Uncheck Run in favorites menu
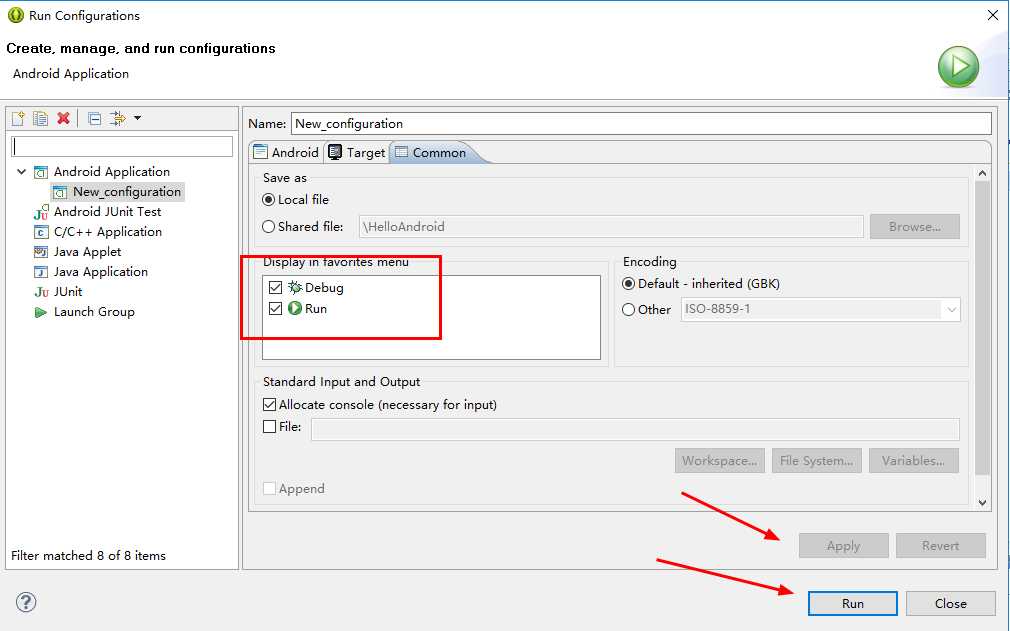Screen dimensions: 1010x631 (x=276, y=309)
